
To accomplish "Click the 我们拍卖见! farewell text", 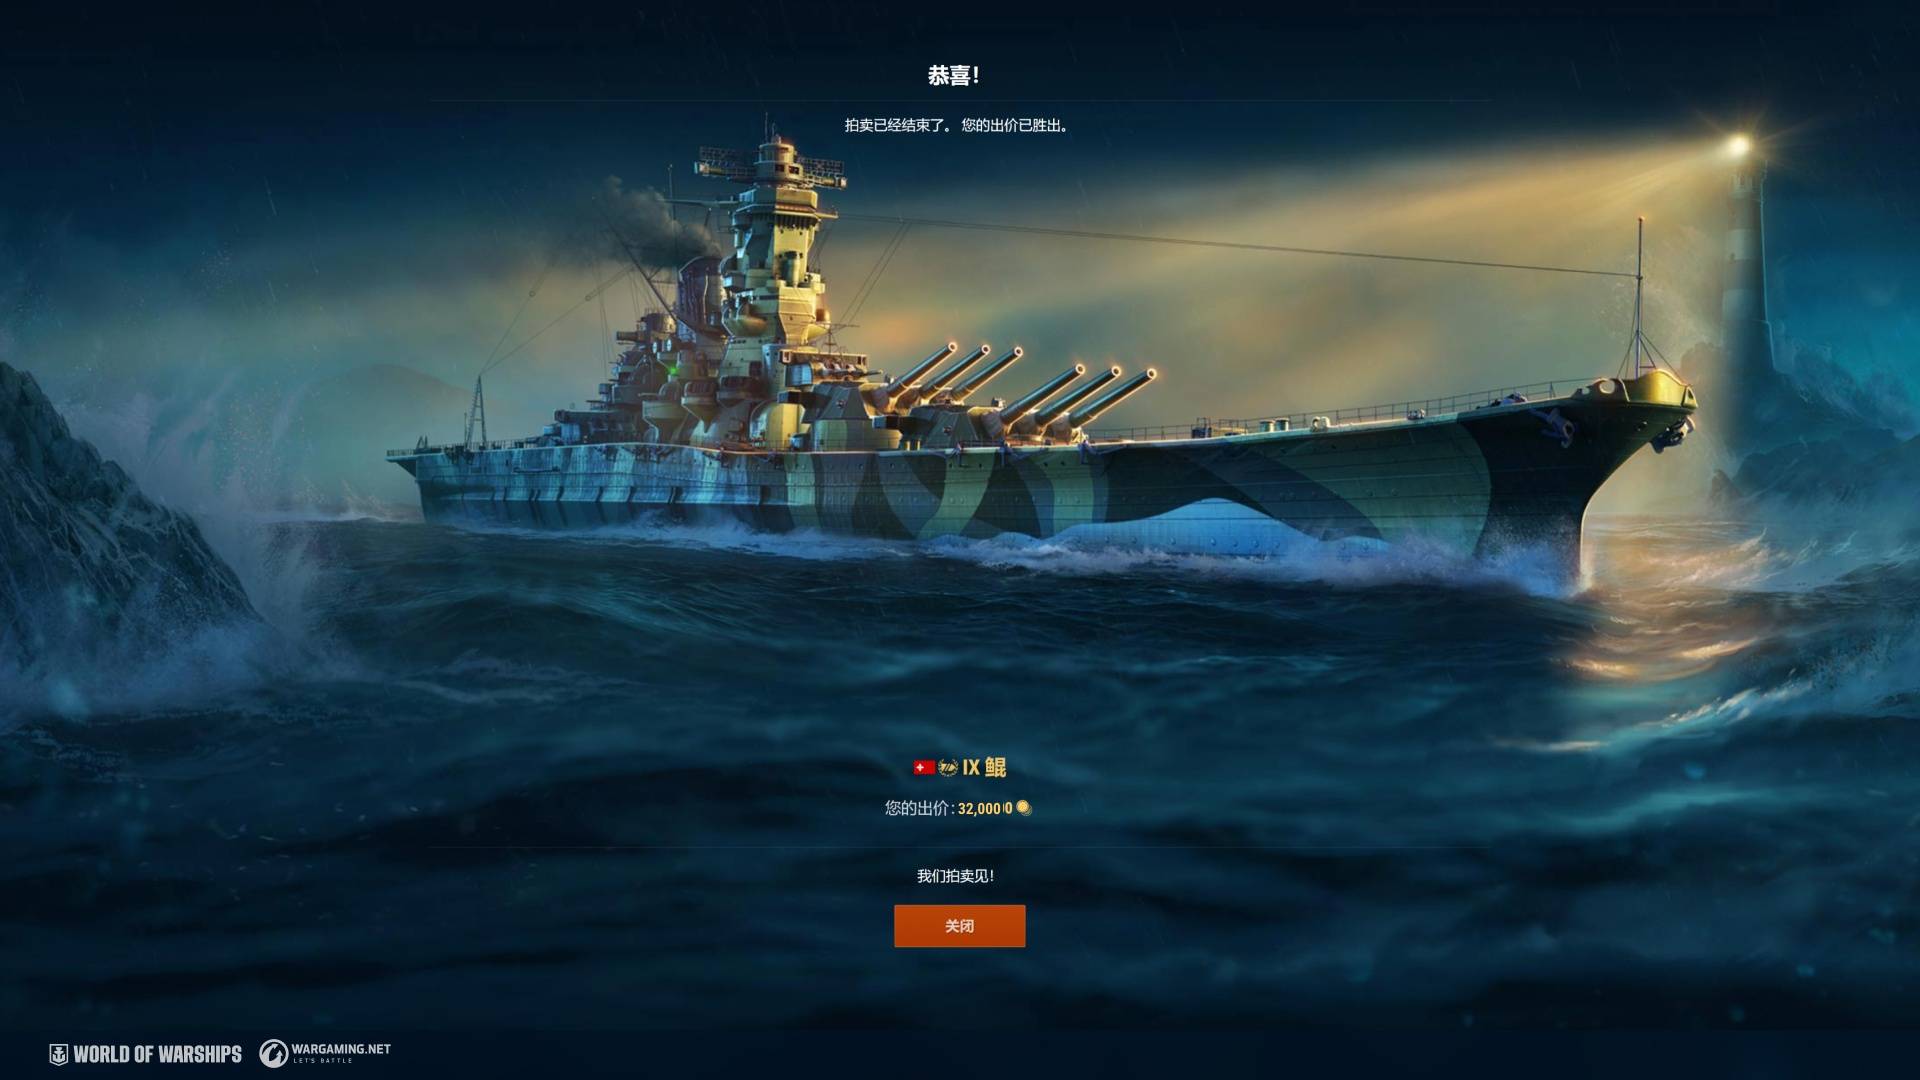I will 955,876.
